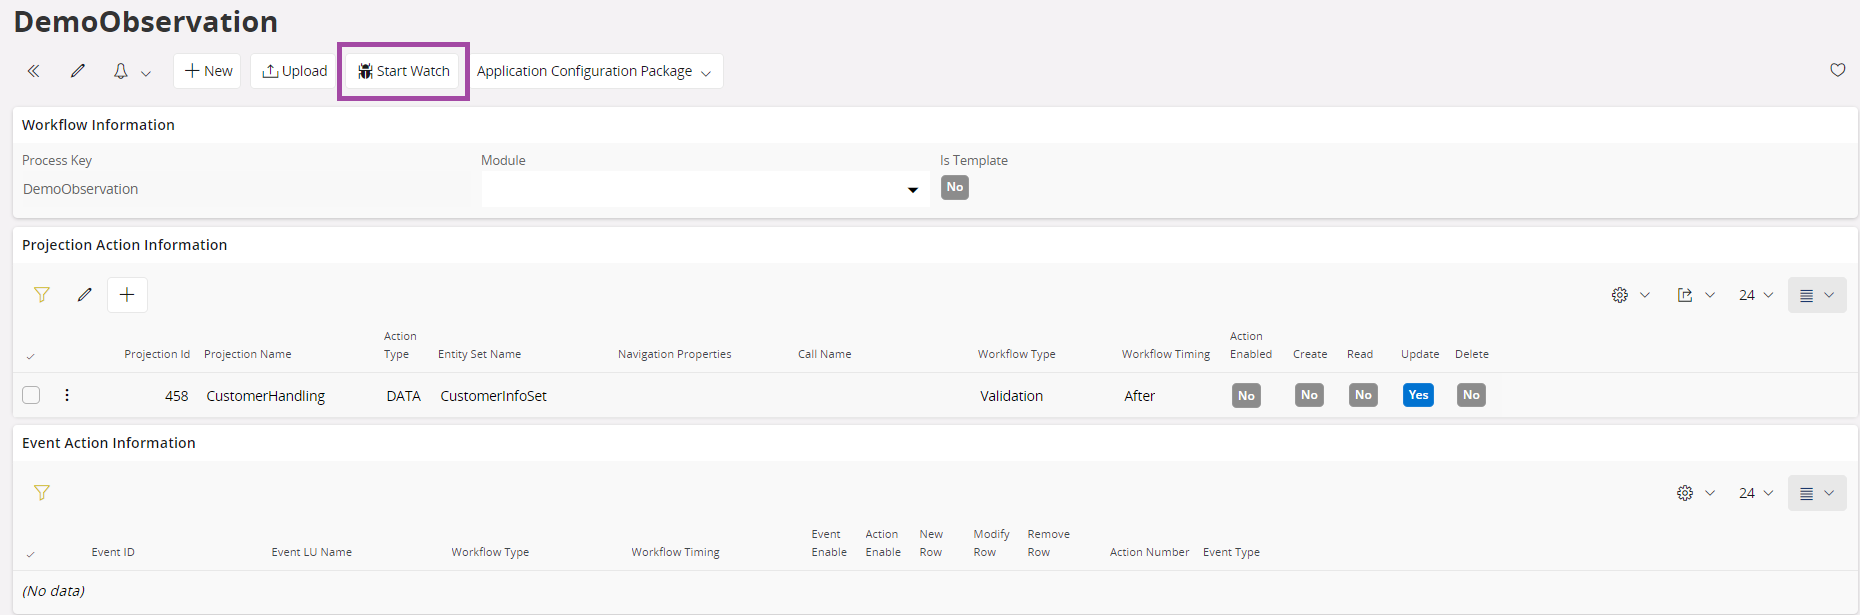Image resolution: width=1860 pixels, height=615 pixels.
Task: Toggle the Is Template 'No' badge
Action: click(x=954, y=187)
